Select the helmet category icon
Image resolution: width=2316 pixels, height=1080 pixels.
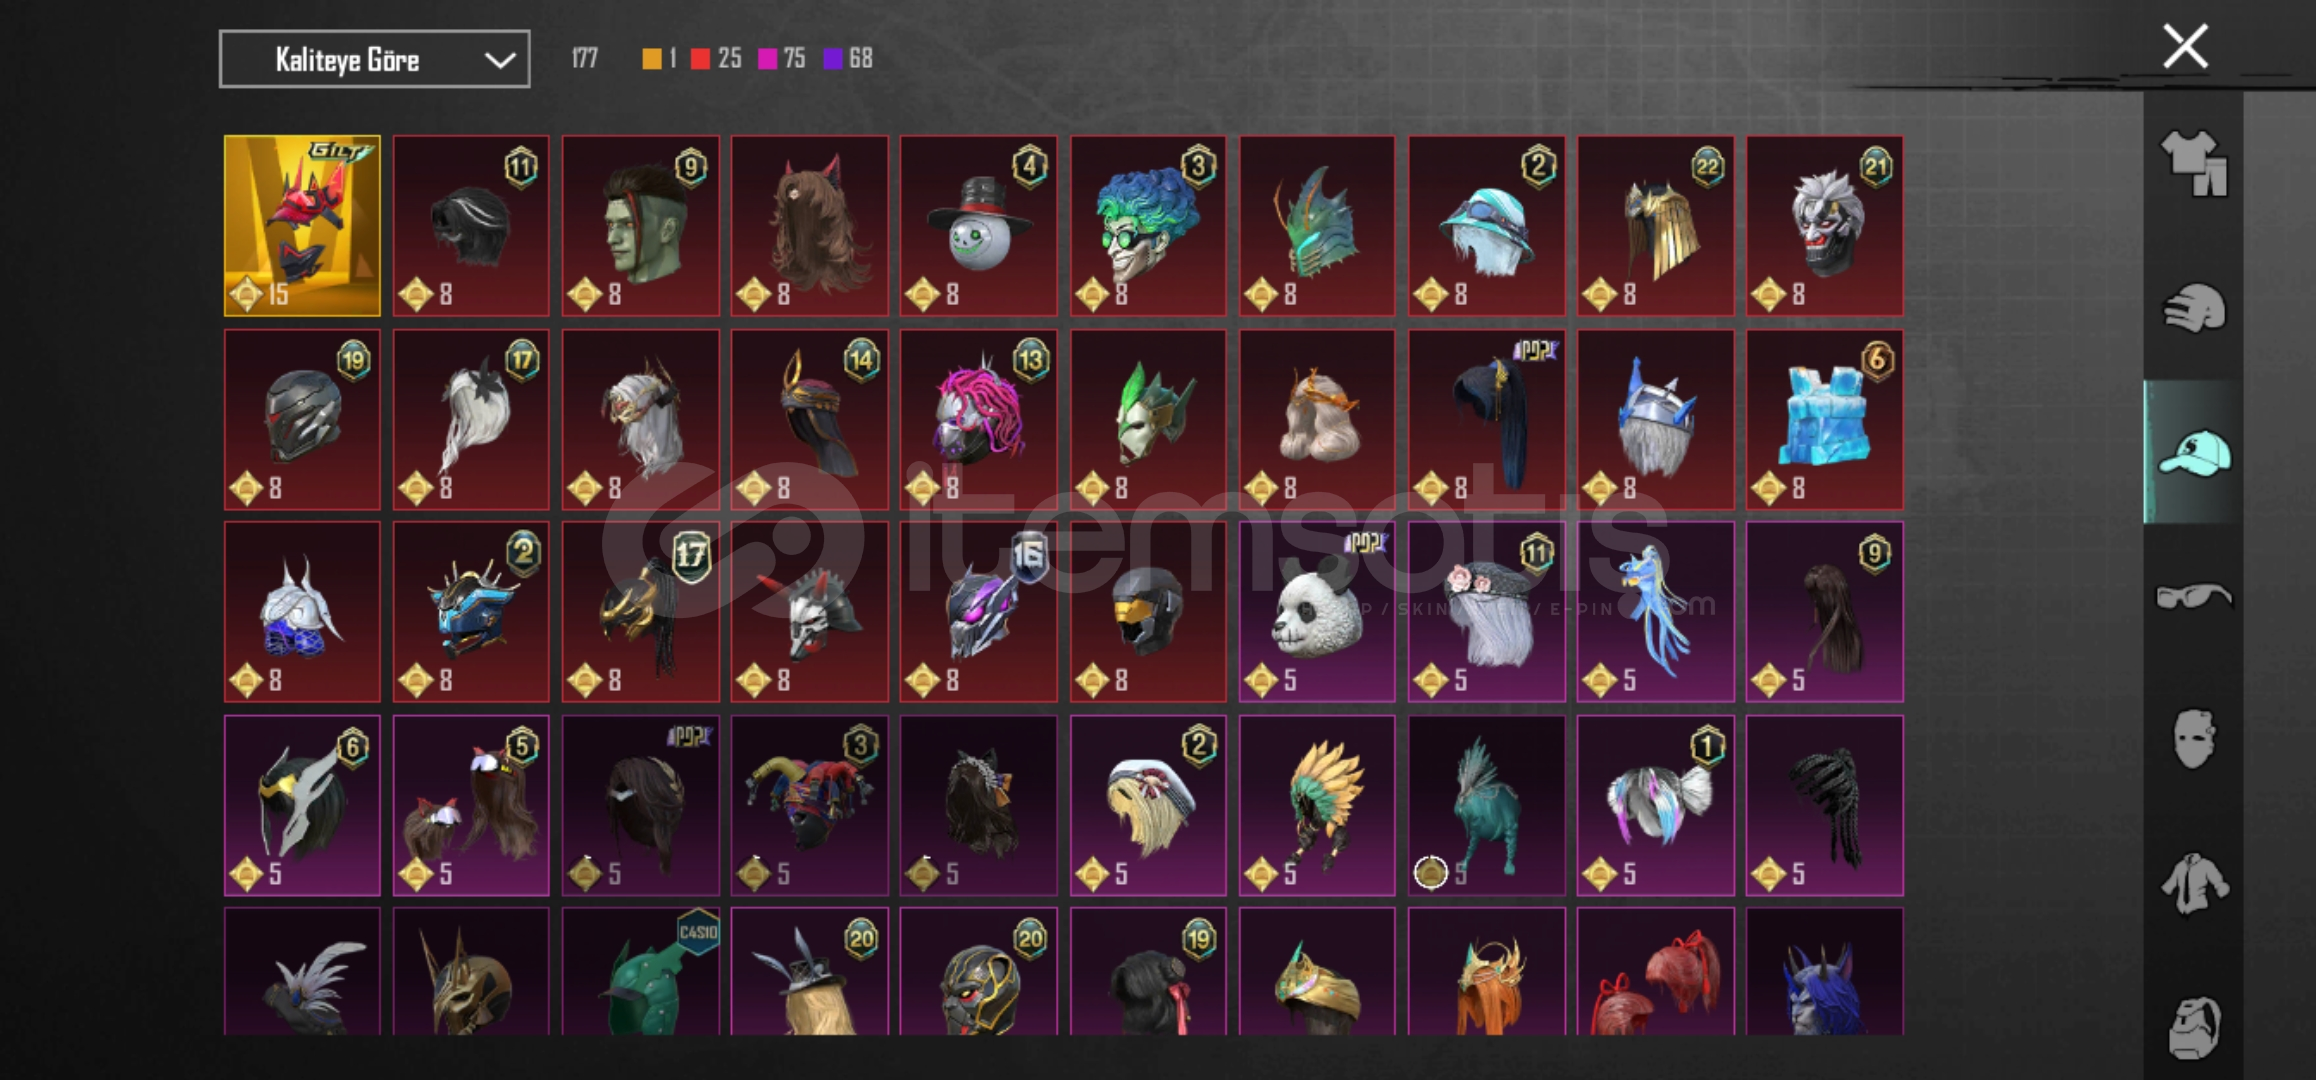(2193, 309)
